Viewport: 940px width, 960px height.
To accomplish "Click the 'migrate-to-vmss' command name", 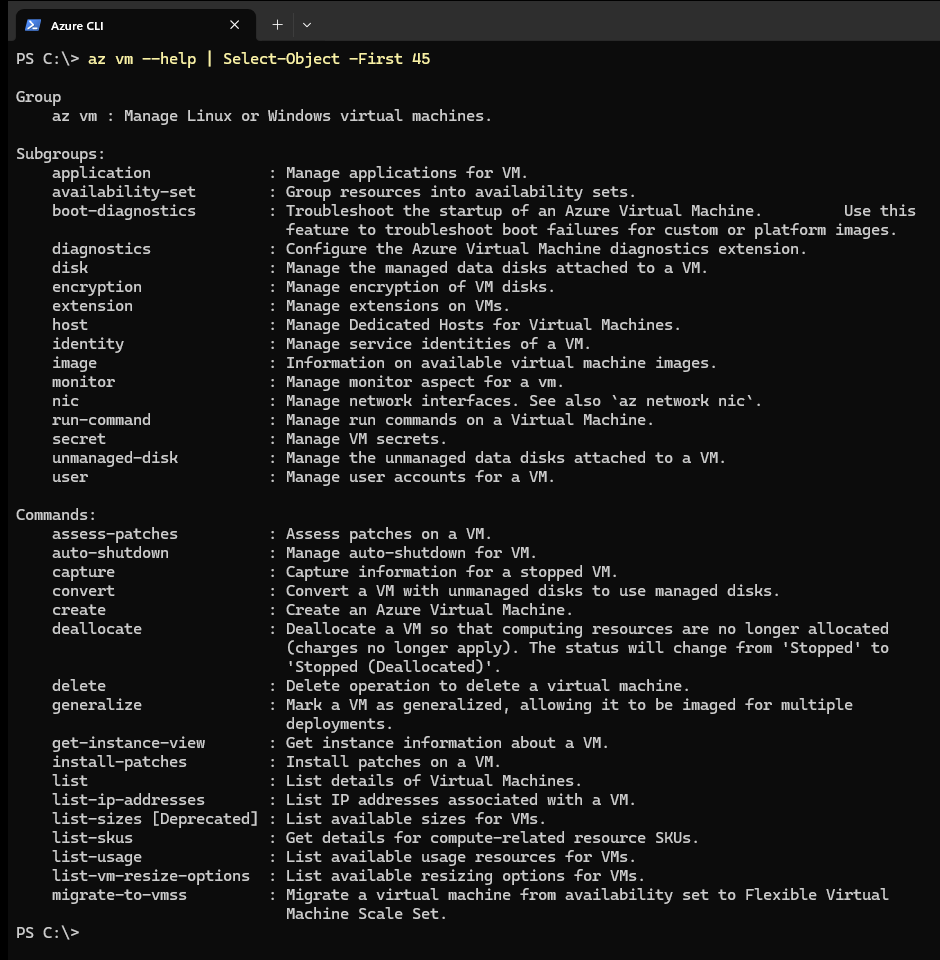I will click(119, 894).
